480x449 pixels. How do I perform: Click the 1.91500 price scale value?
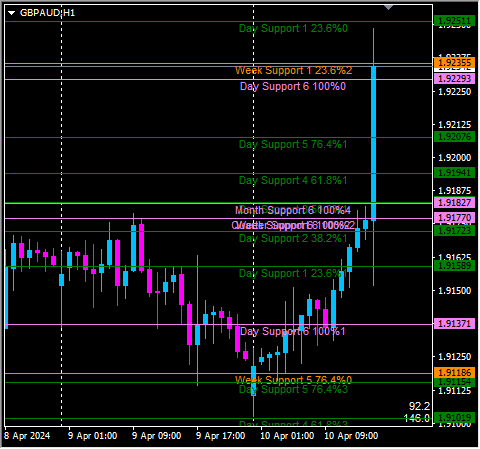coord(454,290)
